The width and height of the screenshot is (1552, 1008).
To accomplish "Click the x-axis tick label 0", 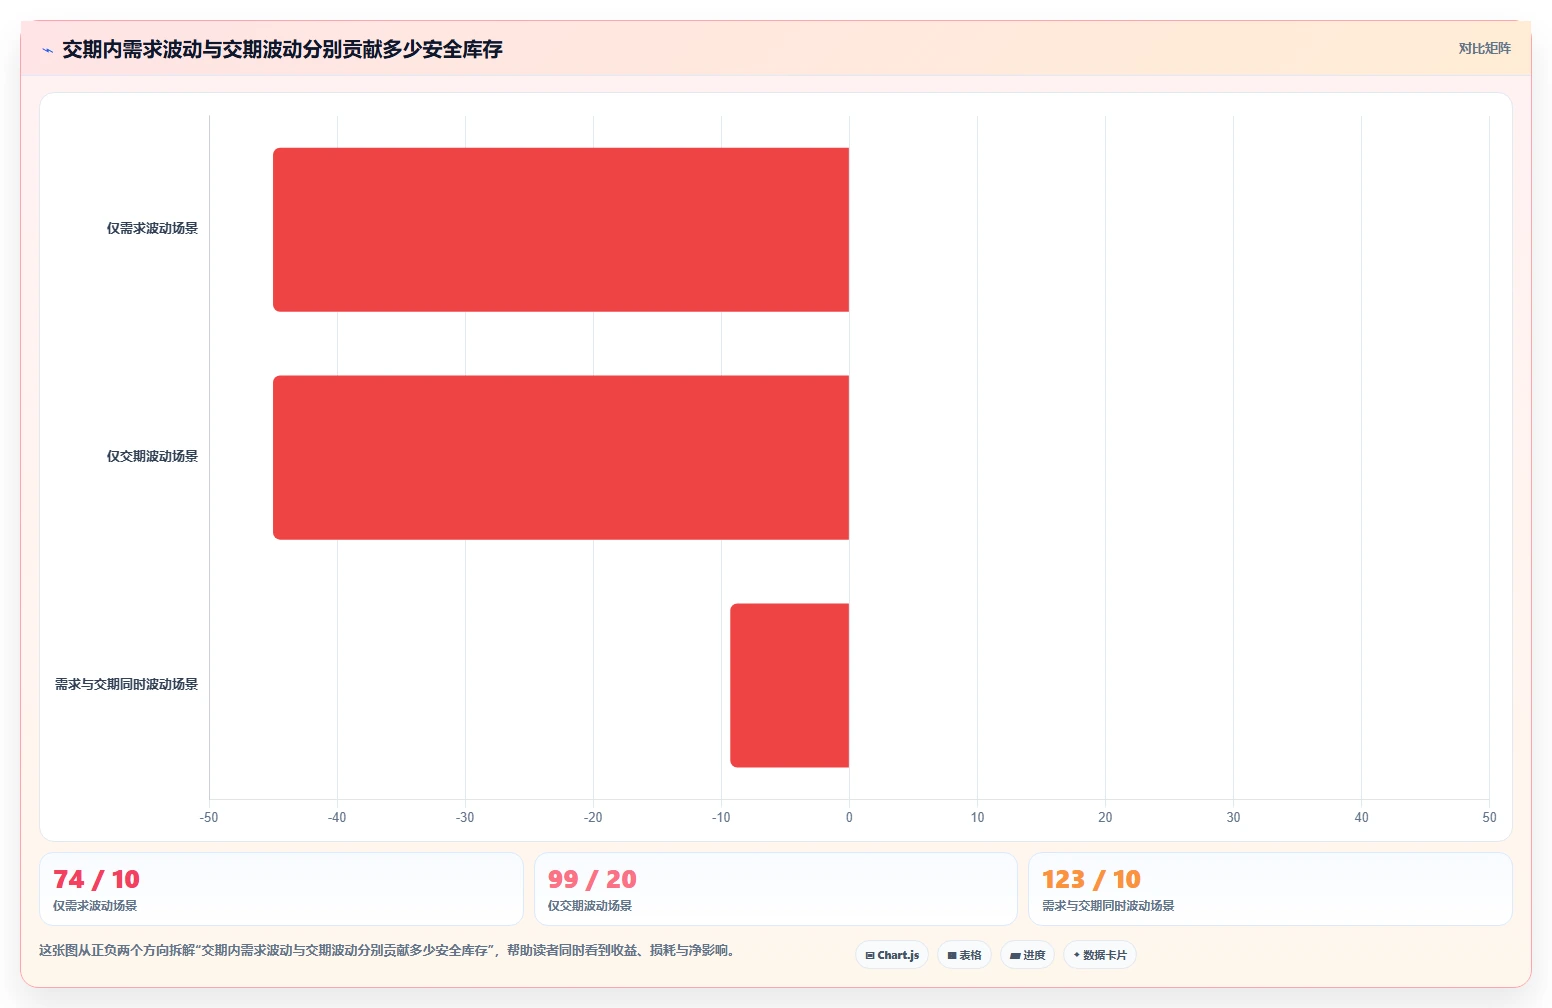I will pyautogui.click(x=849, y=817).
